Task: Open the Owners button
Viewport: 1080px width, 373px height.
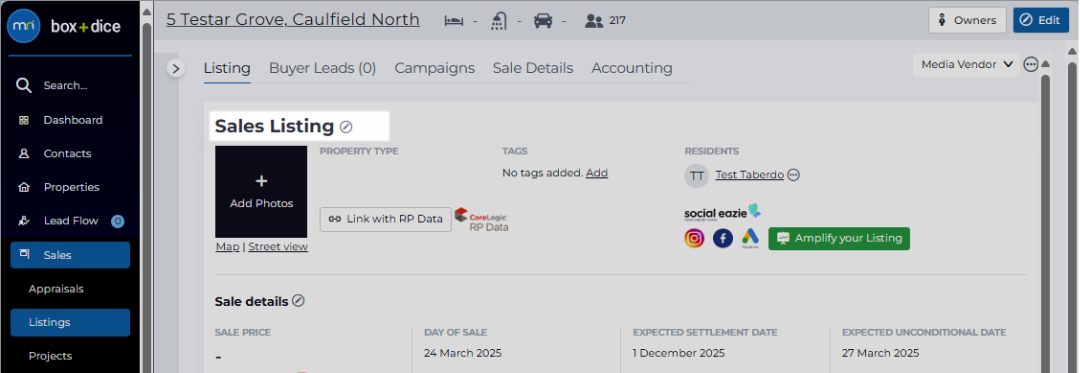Action: tap(968, 20)
